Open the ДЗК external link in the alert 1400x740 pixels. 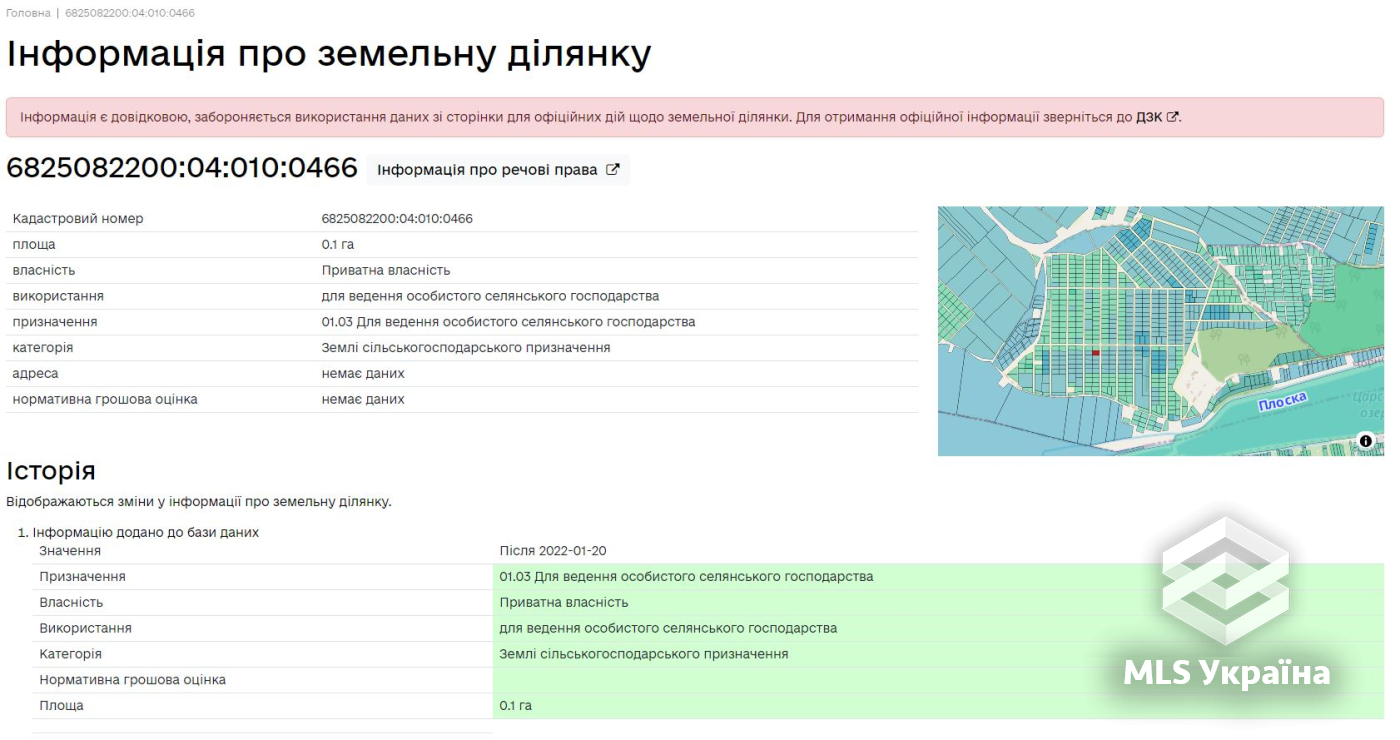1157,117
